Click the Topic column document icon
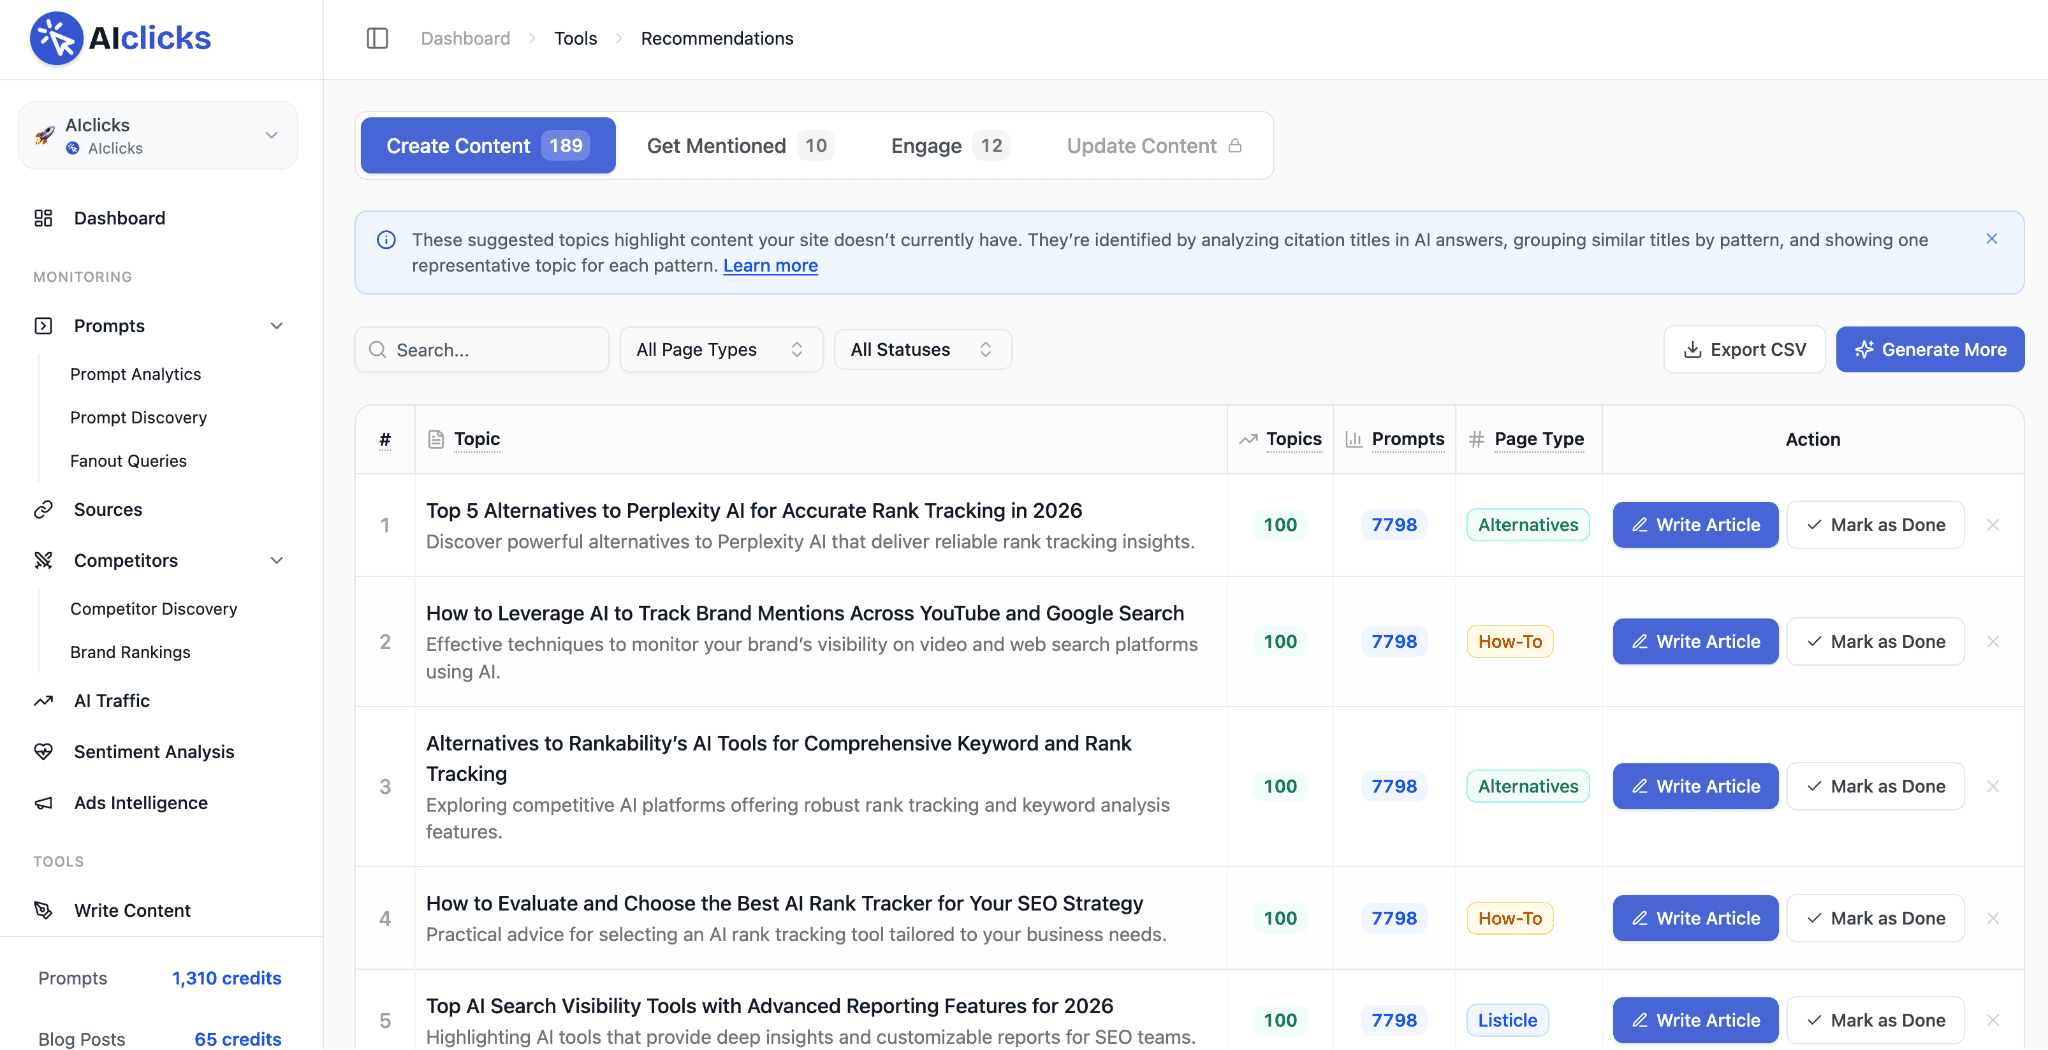Viewport: 2048px width, 1050px height. [x=436, y=439]
